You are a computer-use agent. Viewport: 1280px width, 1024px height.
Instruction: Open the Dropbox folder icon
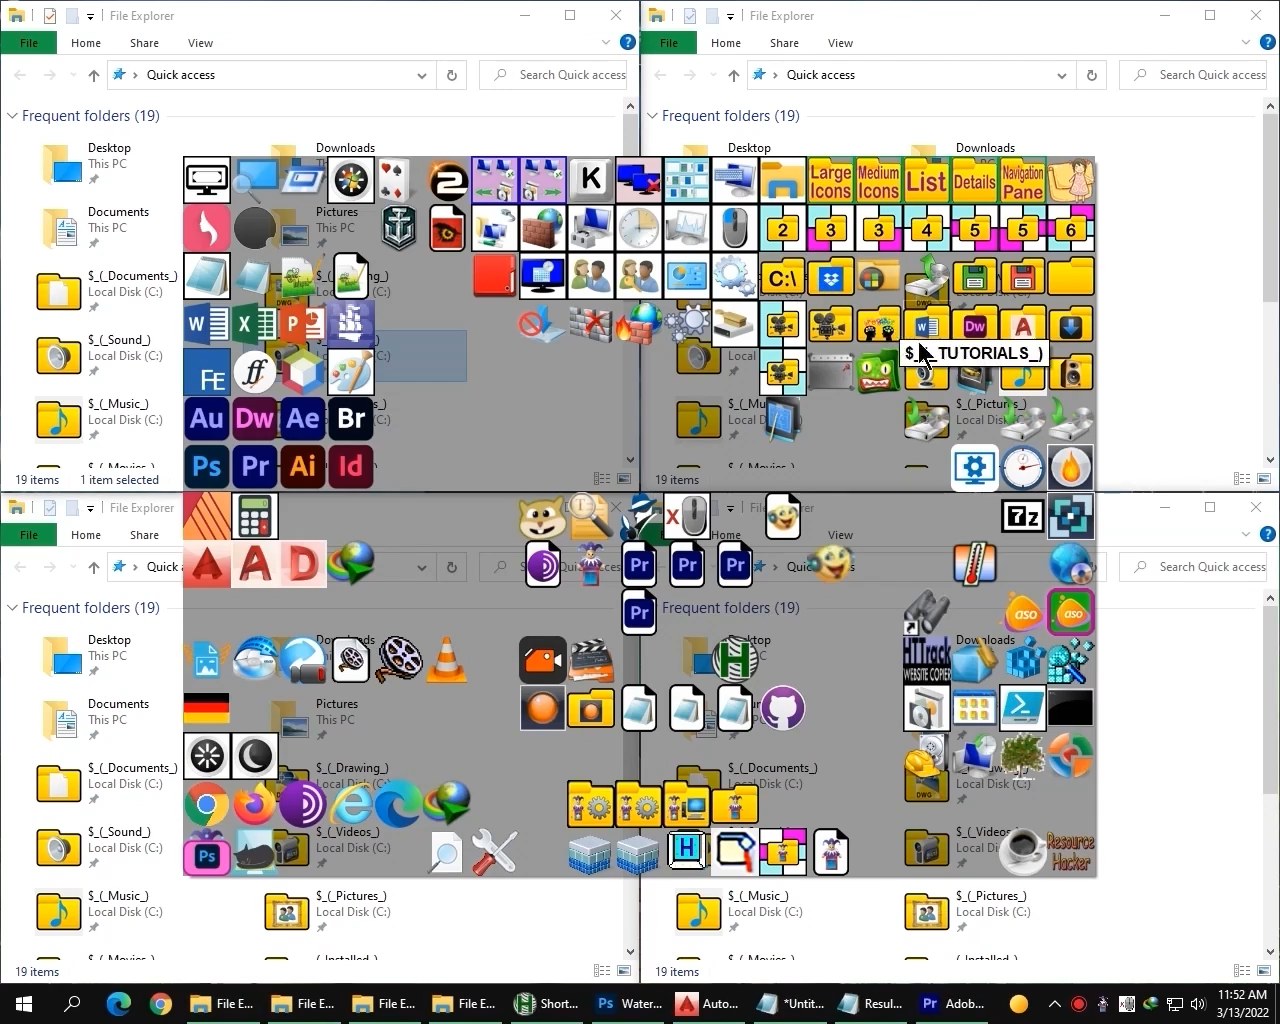coord(831,277)
